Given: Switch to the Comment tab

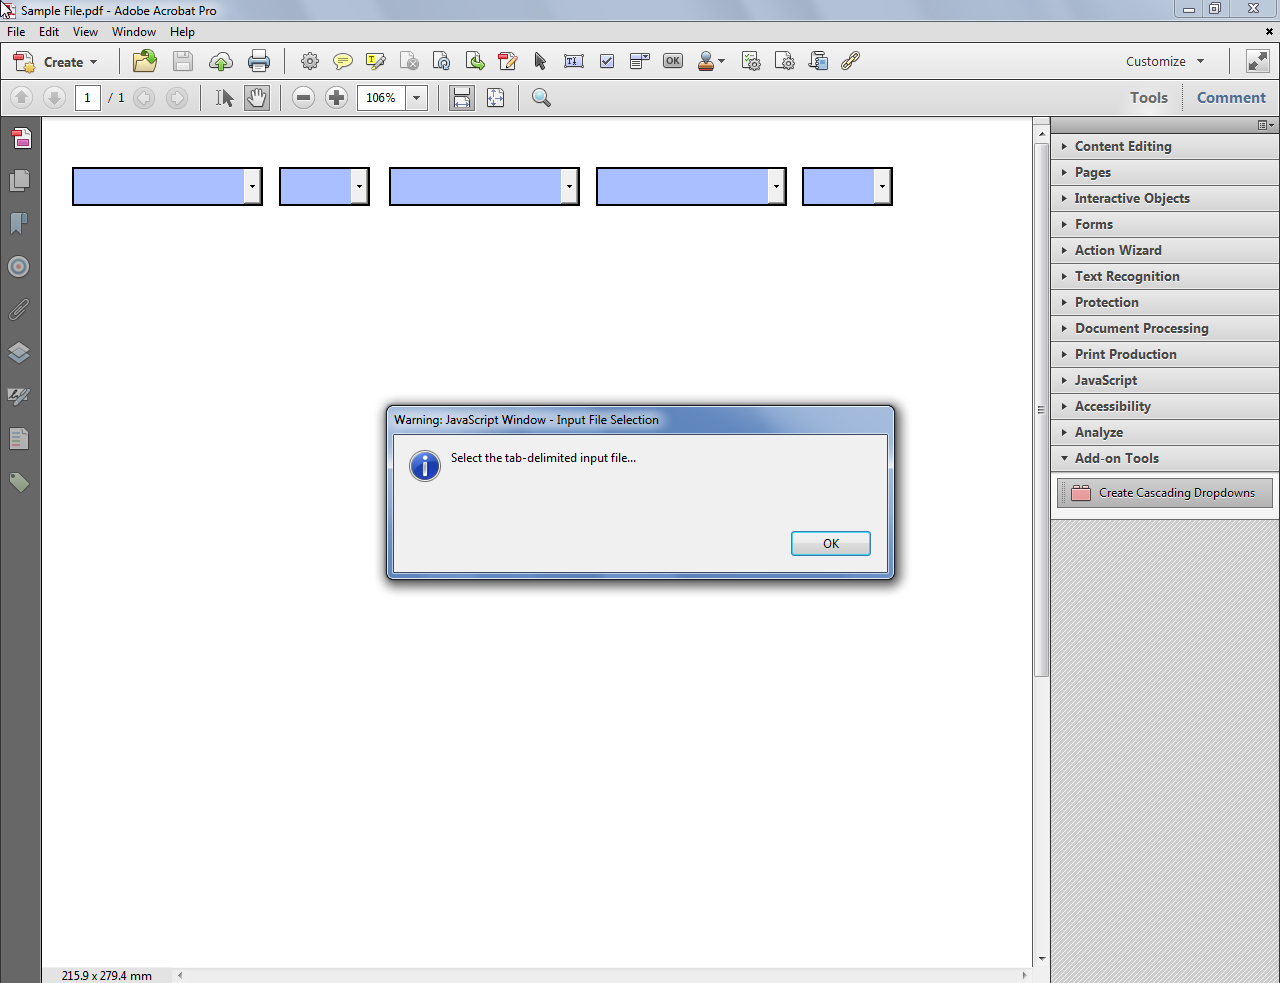Looking at the screenshot, I should pyautogui.click(x=1231, y=97).
